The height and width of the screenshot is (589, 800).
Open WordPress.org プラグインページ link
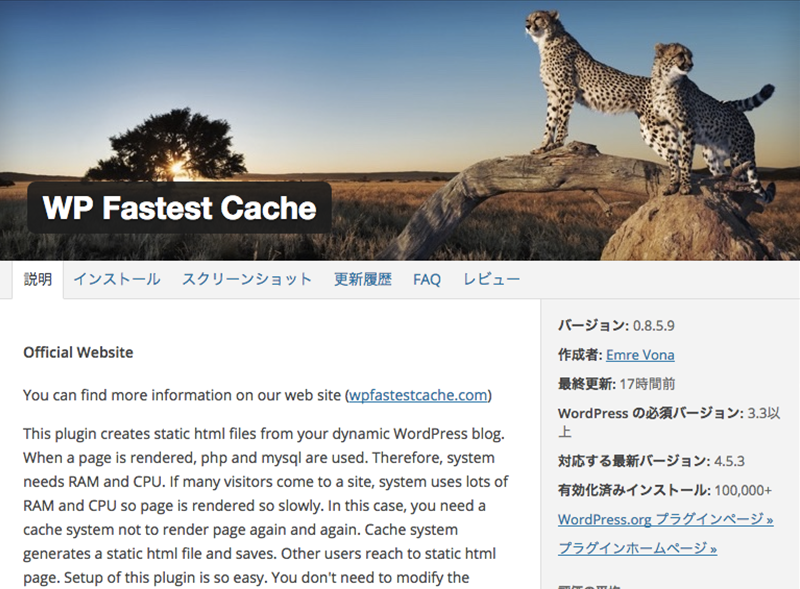665,519
